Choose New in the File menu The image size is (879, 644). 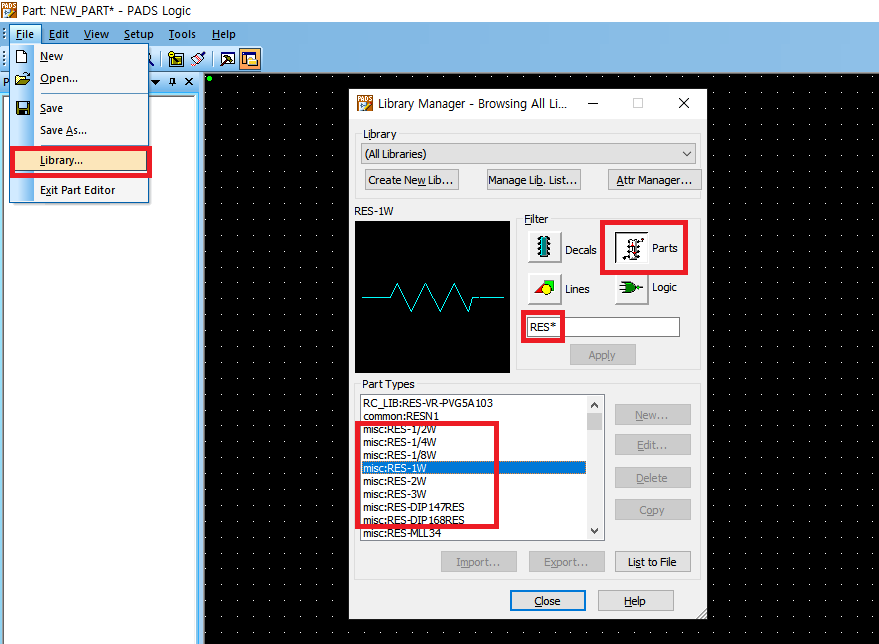coord(80,57)
